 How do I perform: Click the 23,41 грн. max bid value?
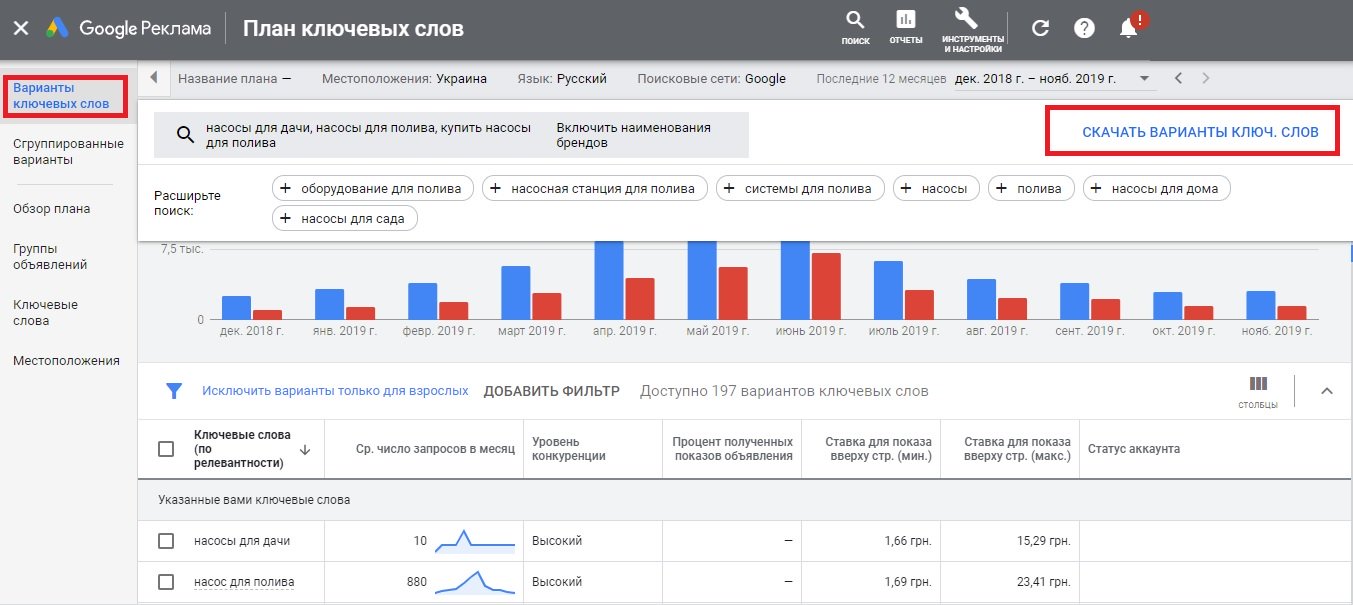tap(1042, 582)
